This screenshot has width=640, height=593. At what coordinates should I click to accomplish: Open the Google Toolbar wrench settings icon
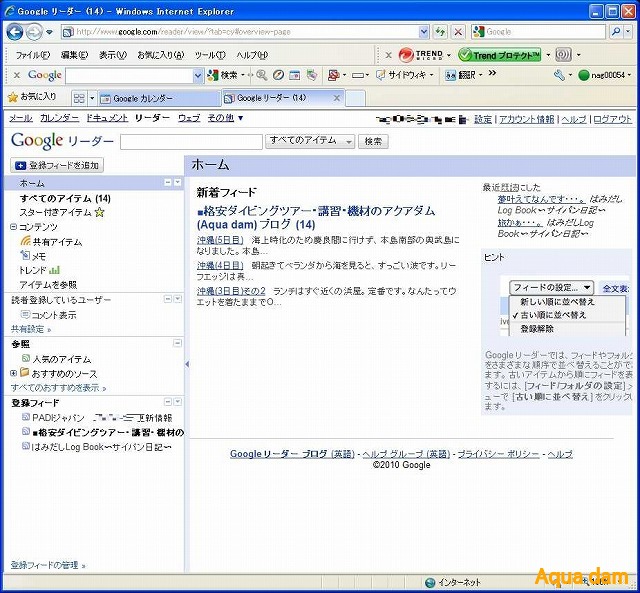click(x=559, y=75)
